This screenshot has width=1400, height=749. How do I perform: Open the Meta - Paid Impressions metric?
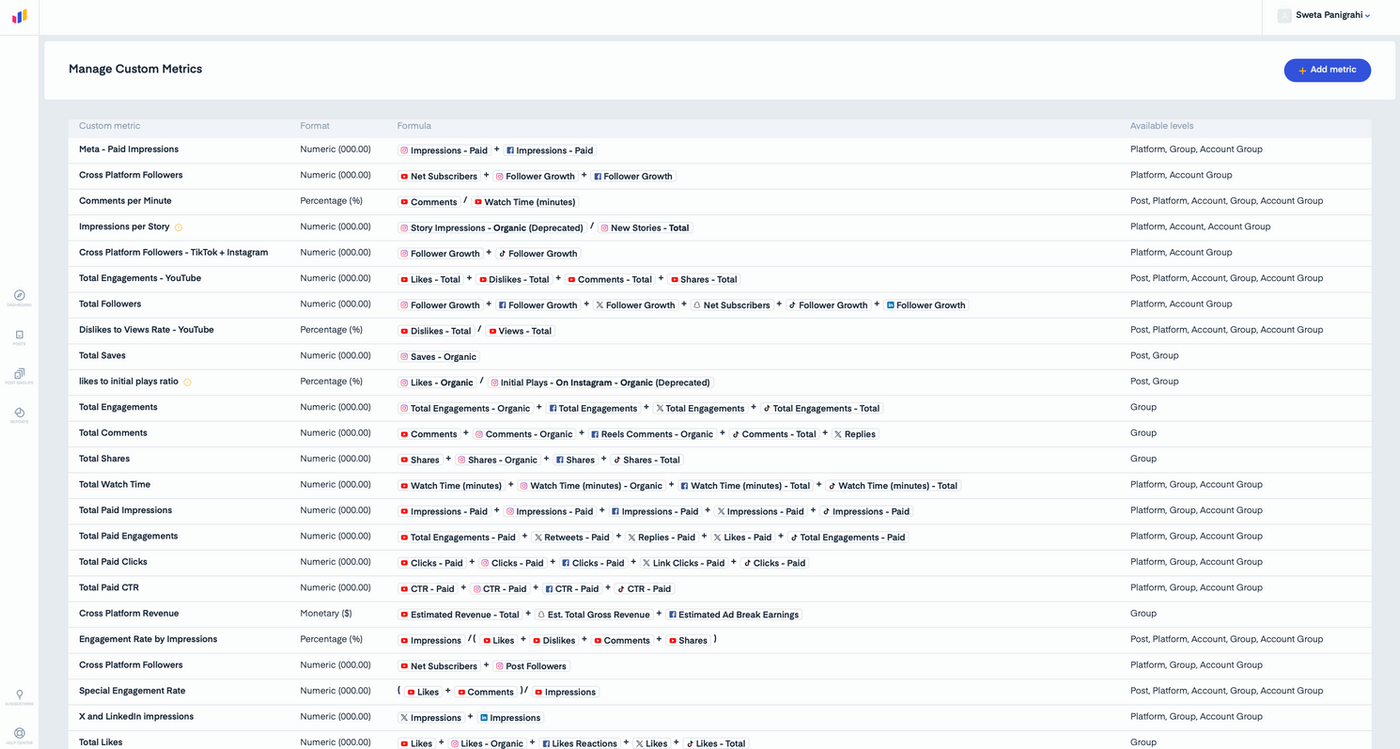(x=129, y=150)
